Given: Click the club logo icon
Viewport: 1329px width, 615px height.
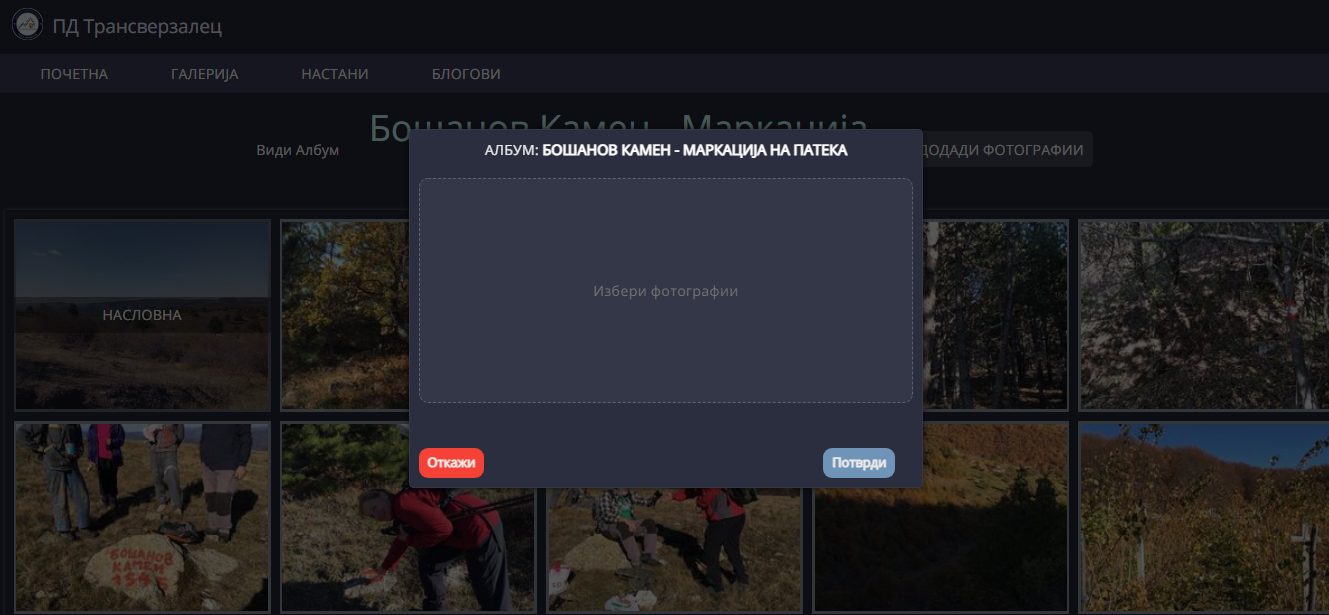Looking at the screenshot, I should point(27,24).
